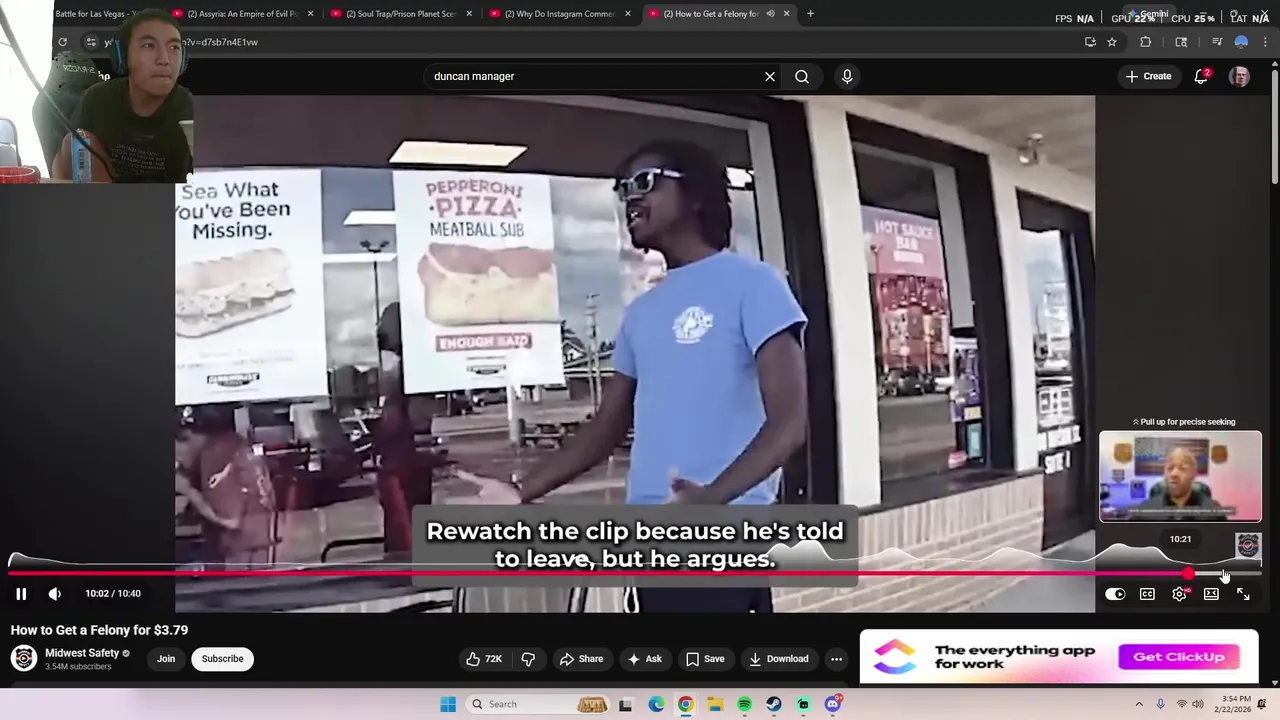Click the "How to Get a Felony for $3.79" title
Screen dimensions: 1280x720
pyautogui.click(x=99, y=630)
